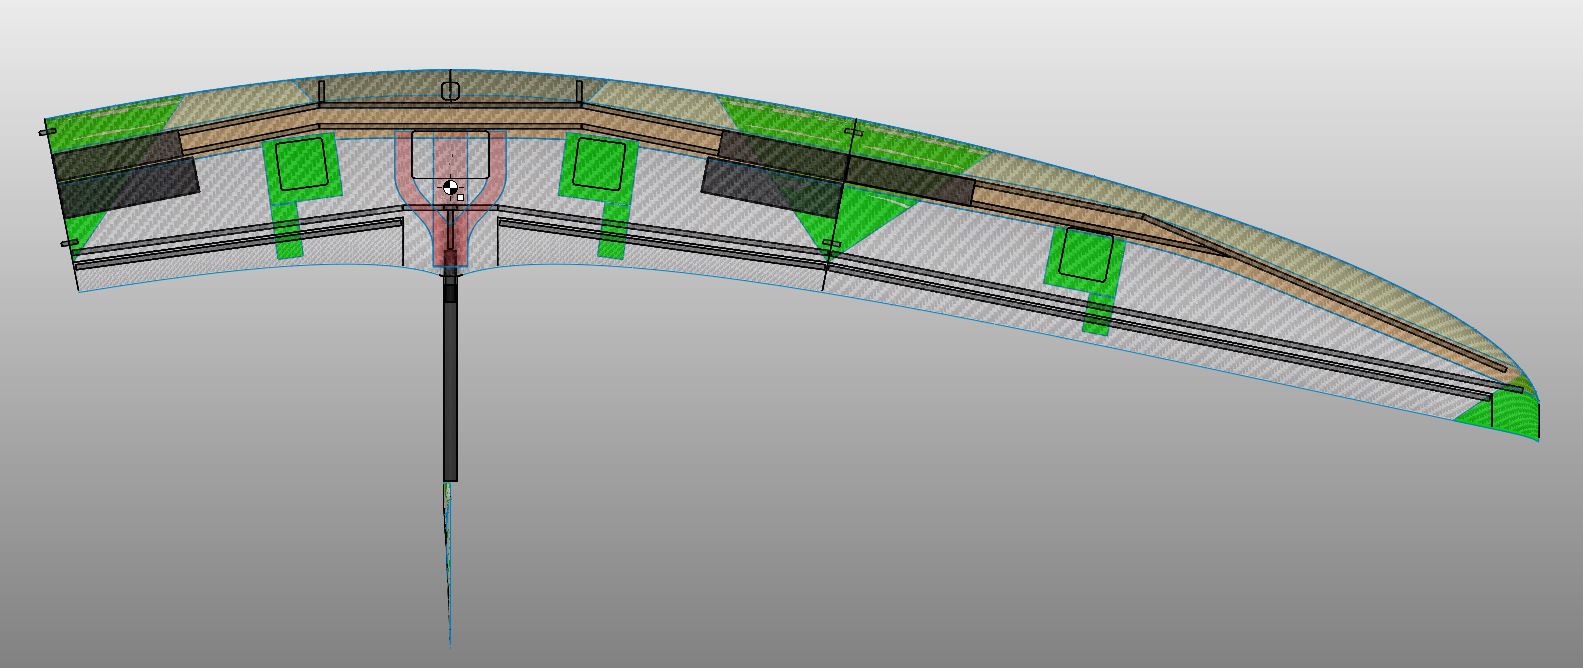Click the lower joiner pin at the mid-wing split
The width and height of the screenshot is (1583, 668).
click(x=831, y=243)
